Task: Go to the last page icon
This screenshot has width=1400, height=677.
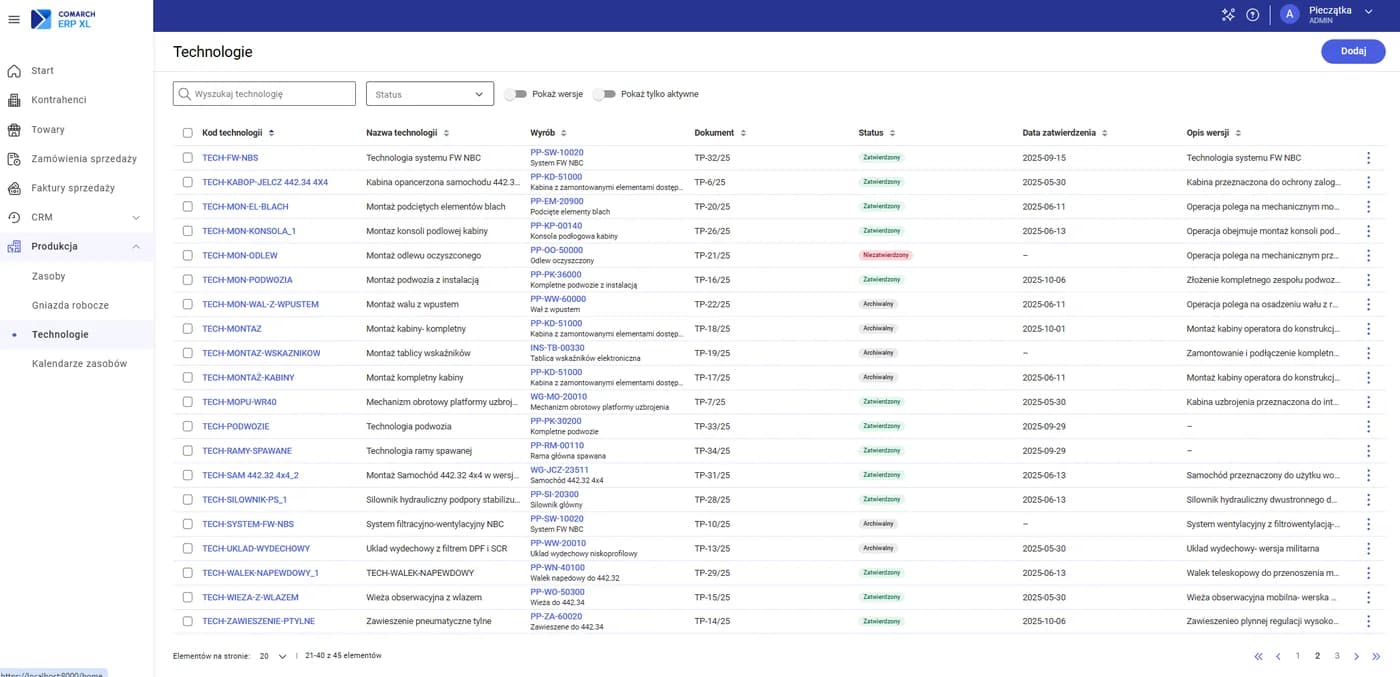Action: pos(1376,656)
